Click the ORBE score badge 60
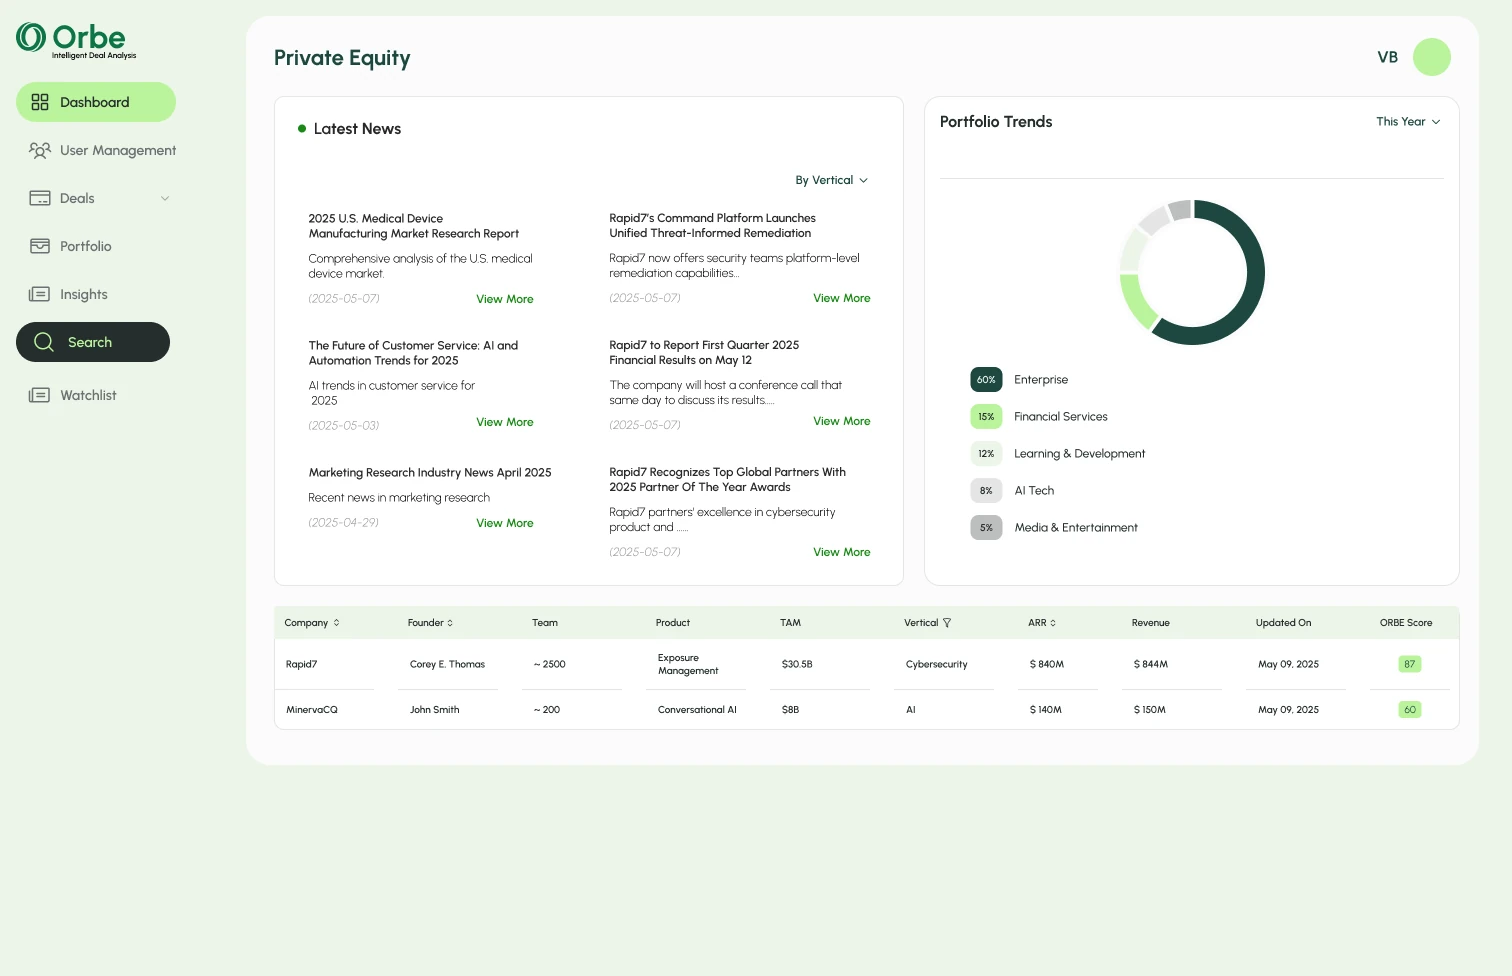This screenshot has height=976, width=1512. pyautogui.click(x=1410, y=710)
